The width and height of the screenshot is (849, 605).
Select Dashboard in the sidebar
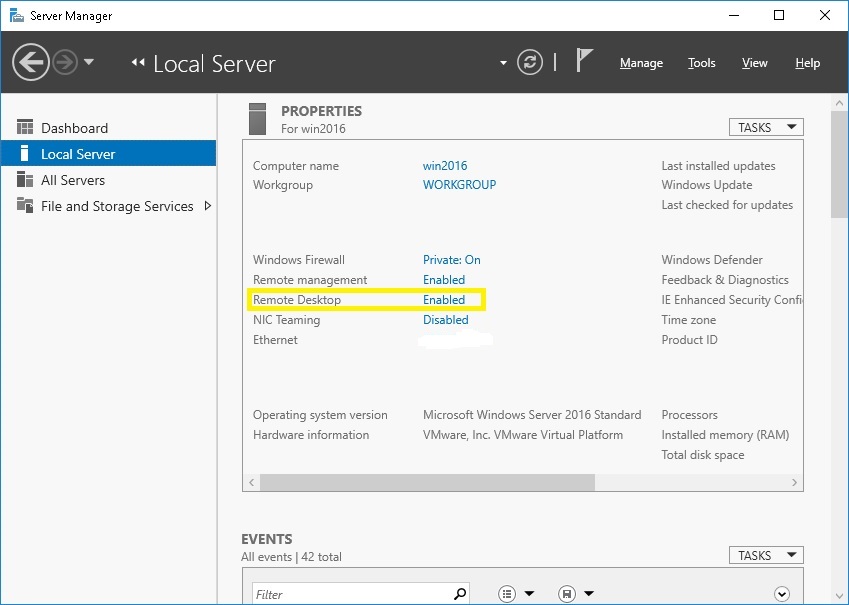click(108, 128)
